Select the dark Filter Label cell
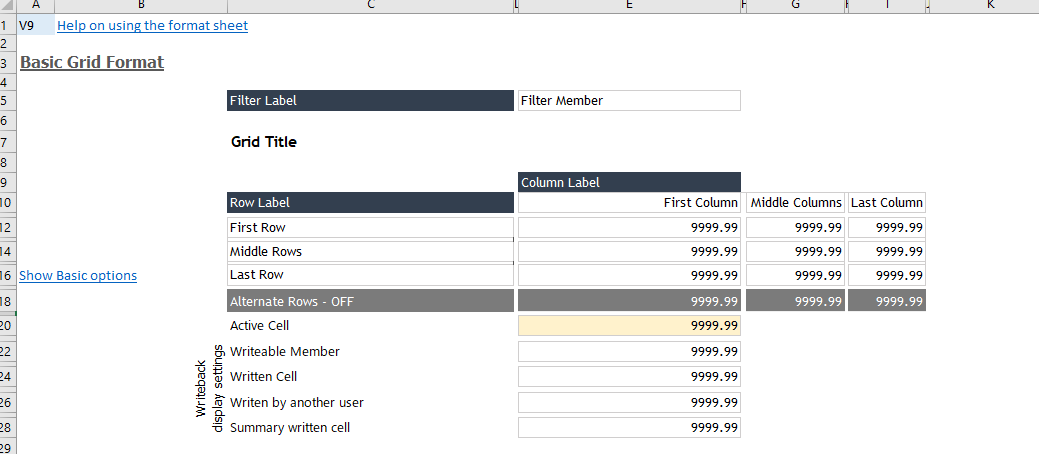 pyautogui.click(x=370, y=101)
